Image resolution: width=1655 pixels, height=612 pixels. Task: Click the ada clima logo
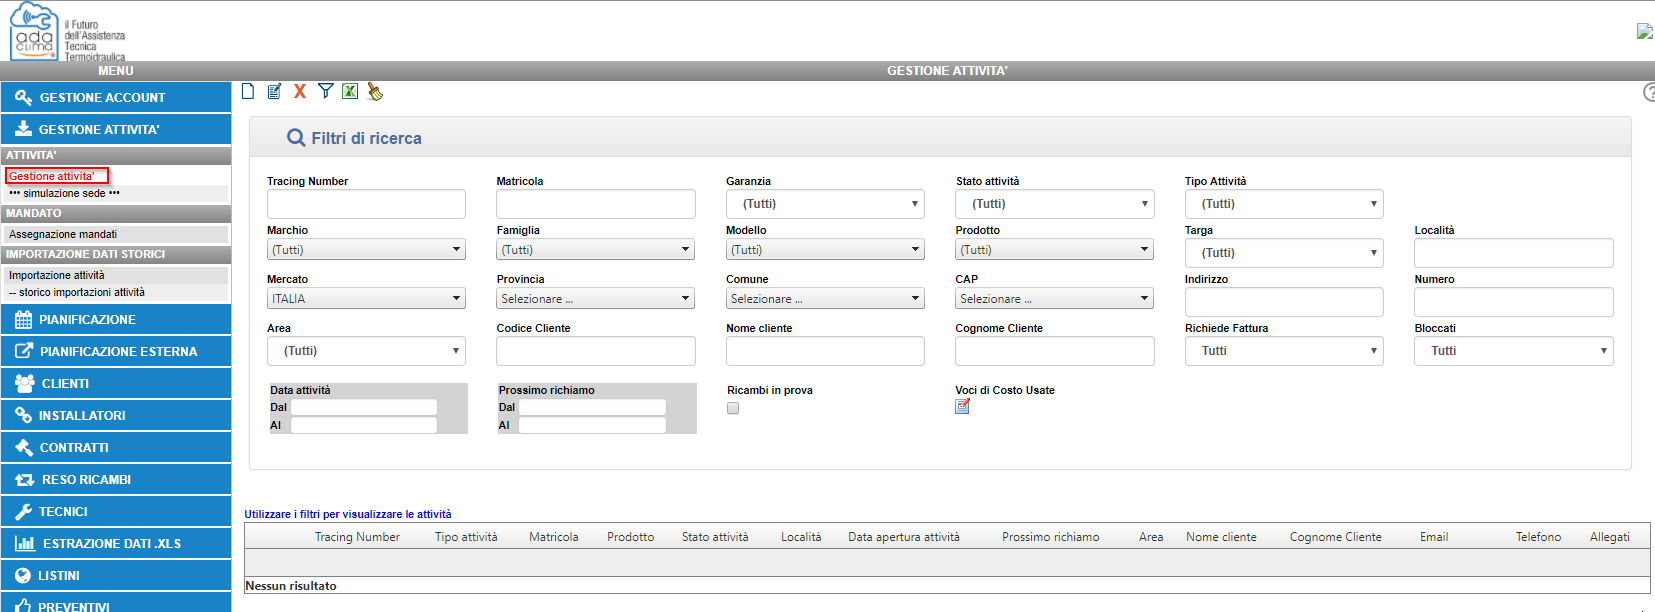click(x=34, y=31)
